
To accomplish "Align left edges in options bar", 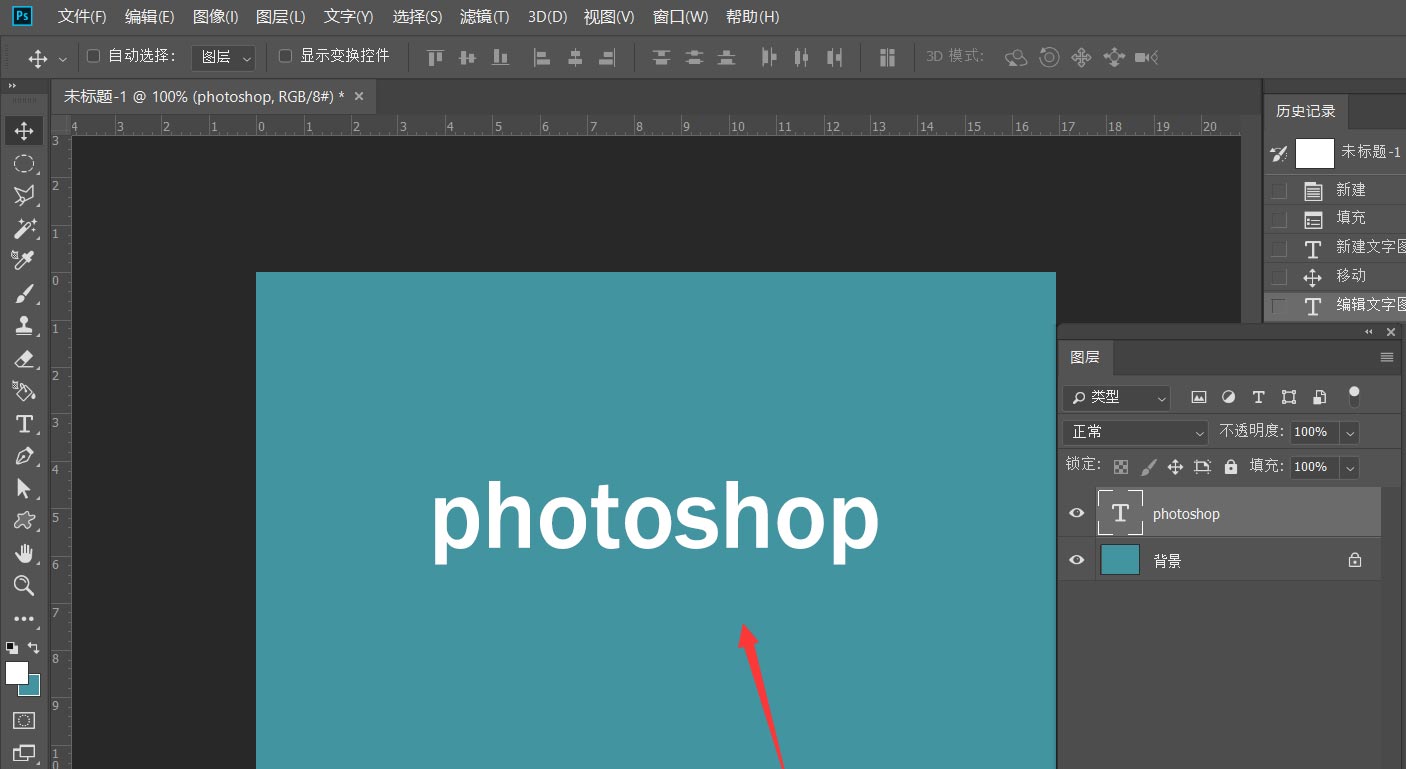I will (x=542, y=57).
